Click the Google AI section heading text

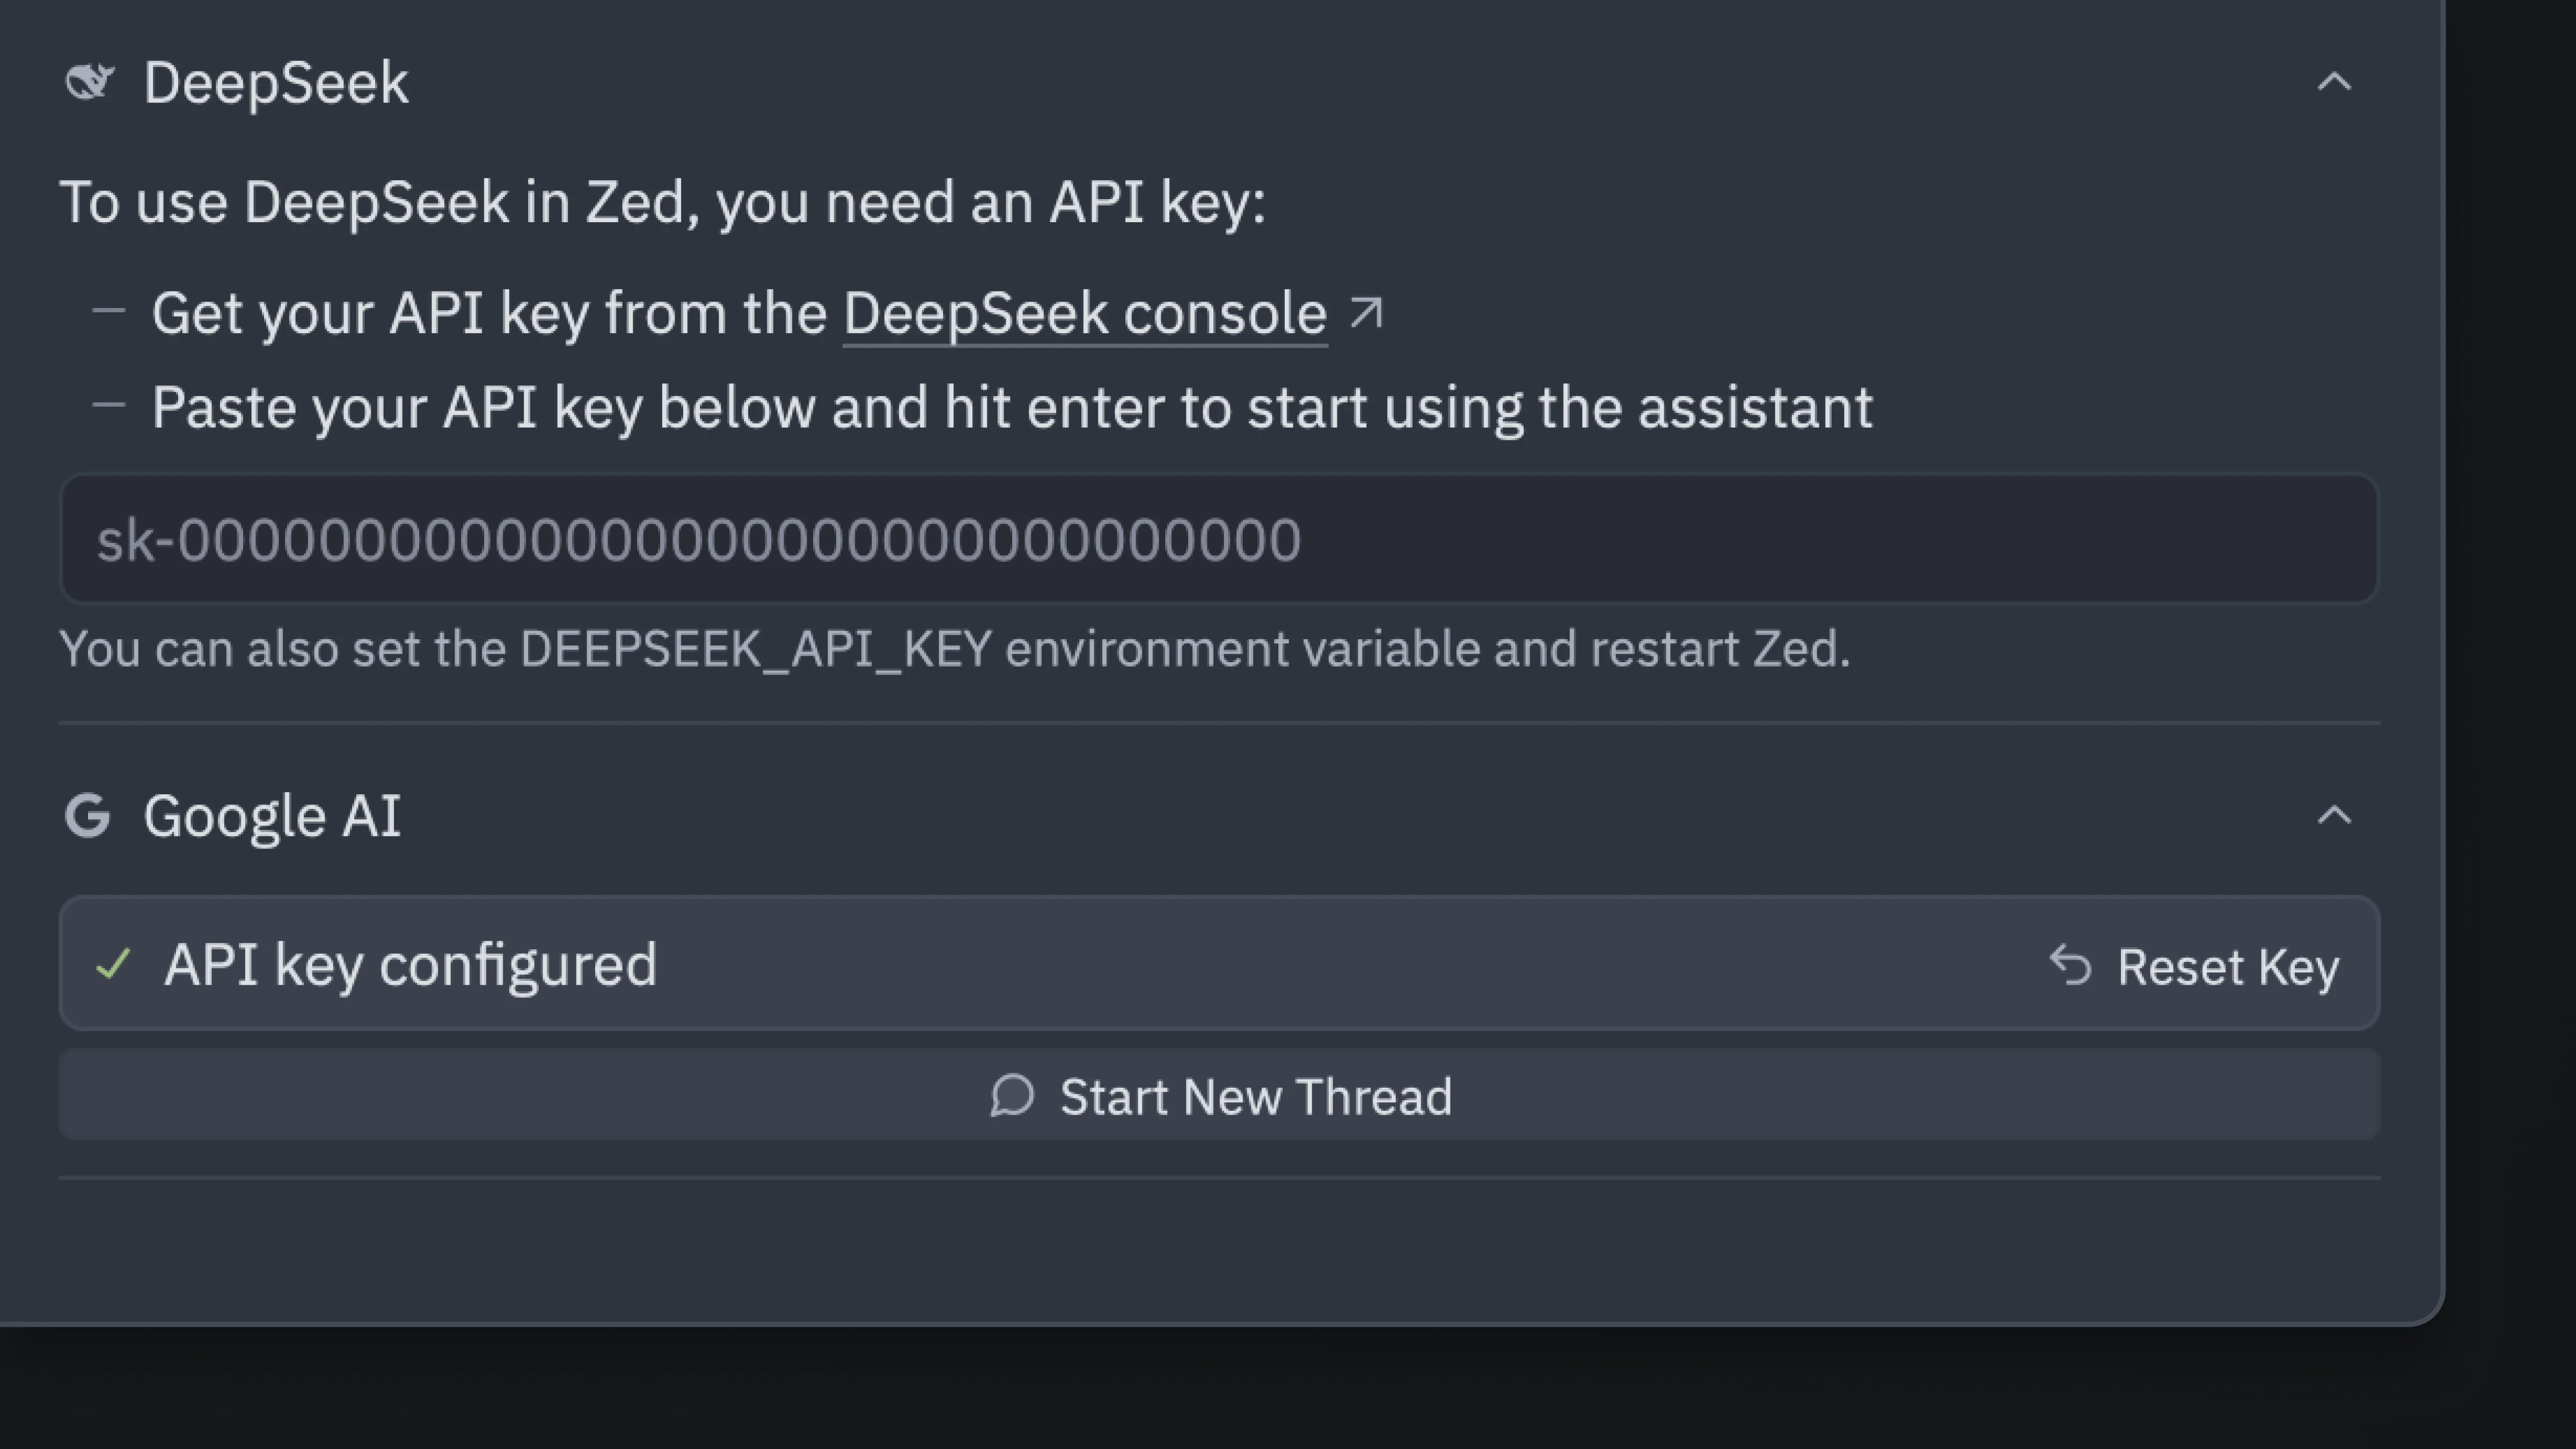(x=272, y=815)
